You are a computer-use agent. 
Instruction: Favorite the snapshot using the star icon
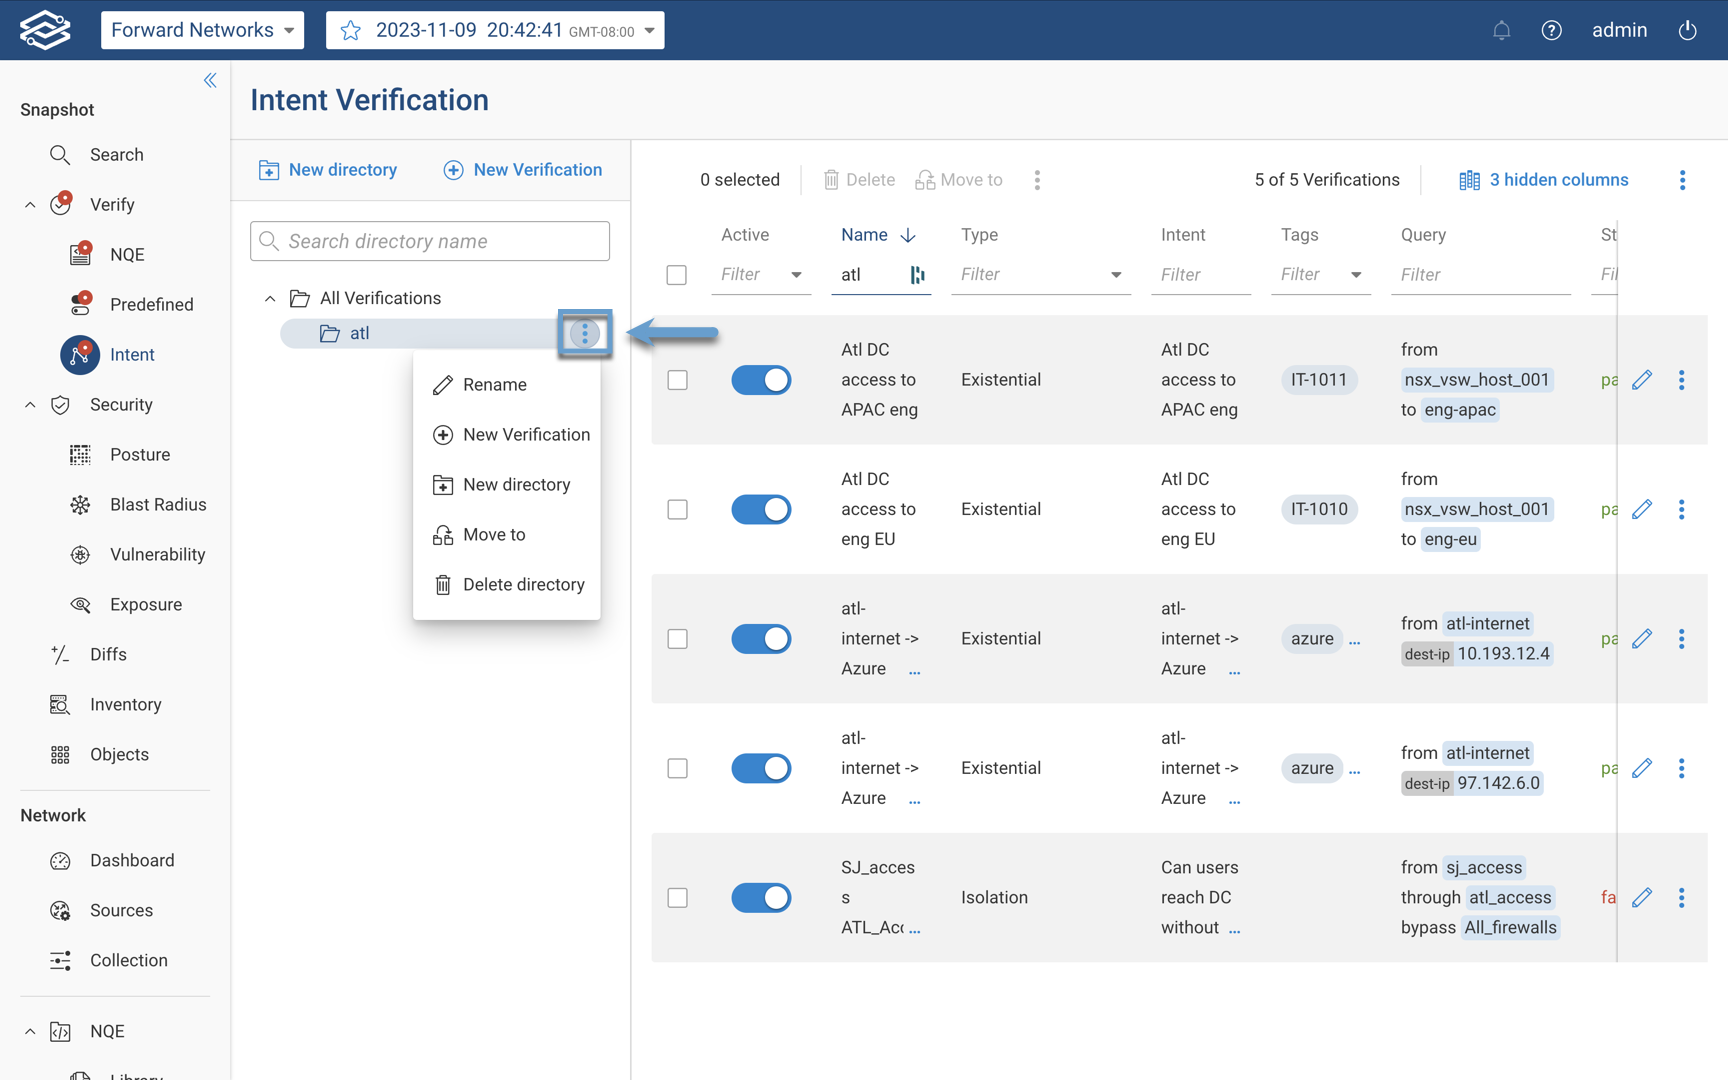click(x=350, y=30)
